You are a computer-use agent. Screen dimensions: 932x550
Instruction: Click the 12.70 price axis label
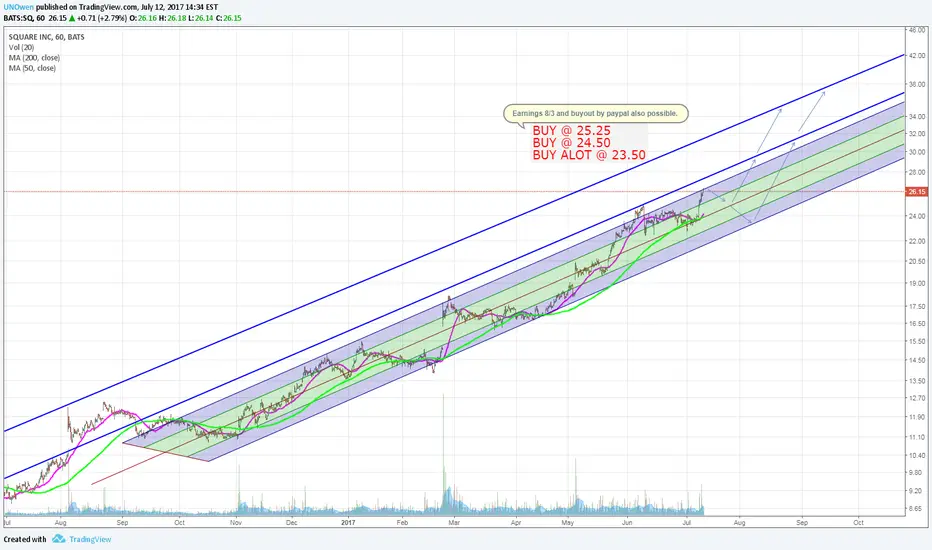click(917, 398)
